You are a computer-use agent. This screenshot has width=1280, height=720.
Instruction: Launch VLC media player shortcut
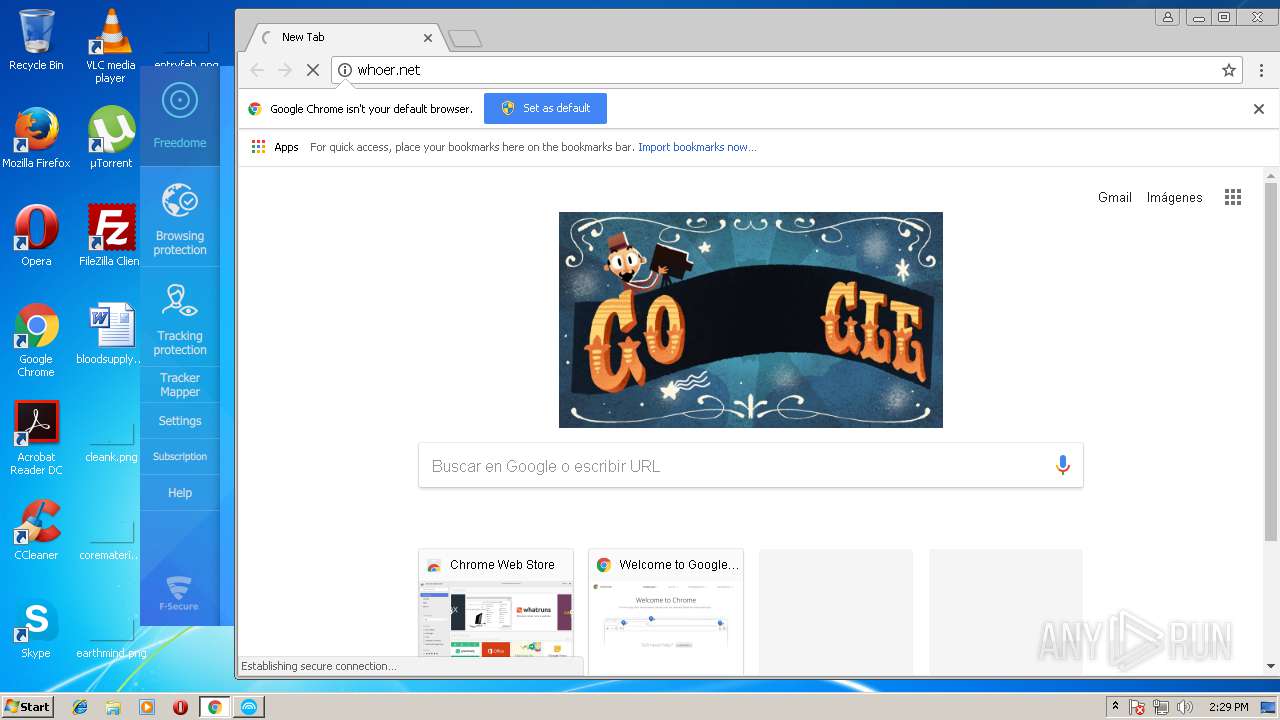[110, 45]
